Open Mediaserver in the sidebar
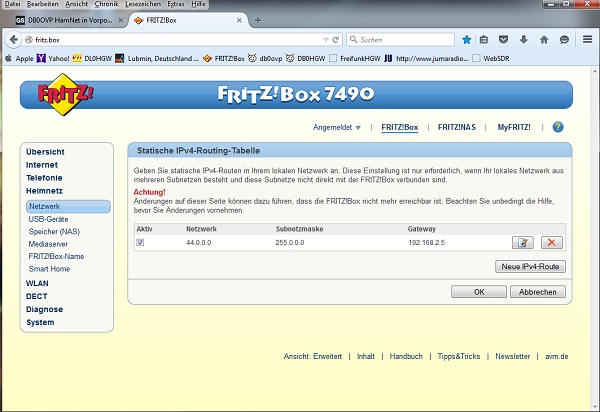This screenshot has height=412, width=600. [x=48, y=244]
